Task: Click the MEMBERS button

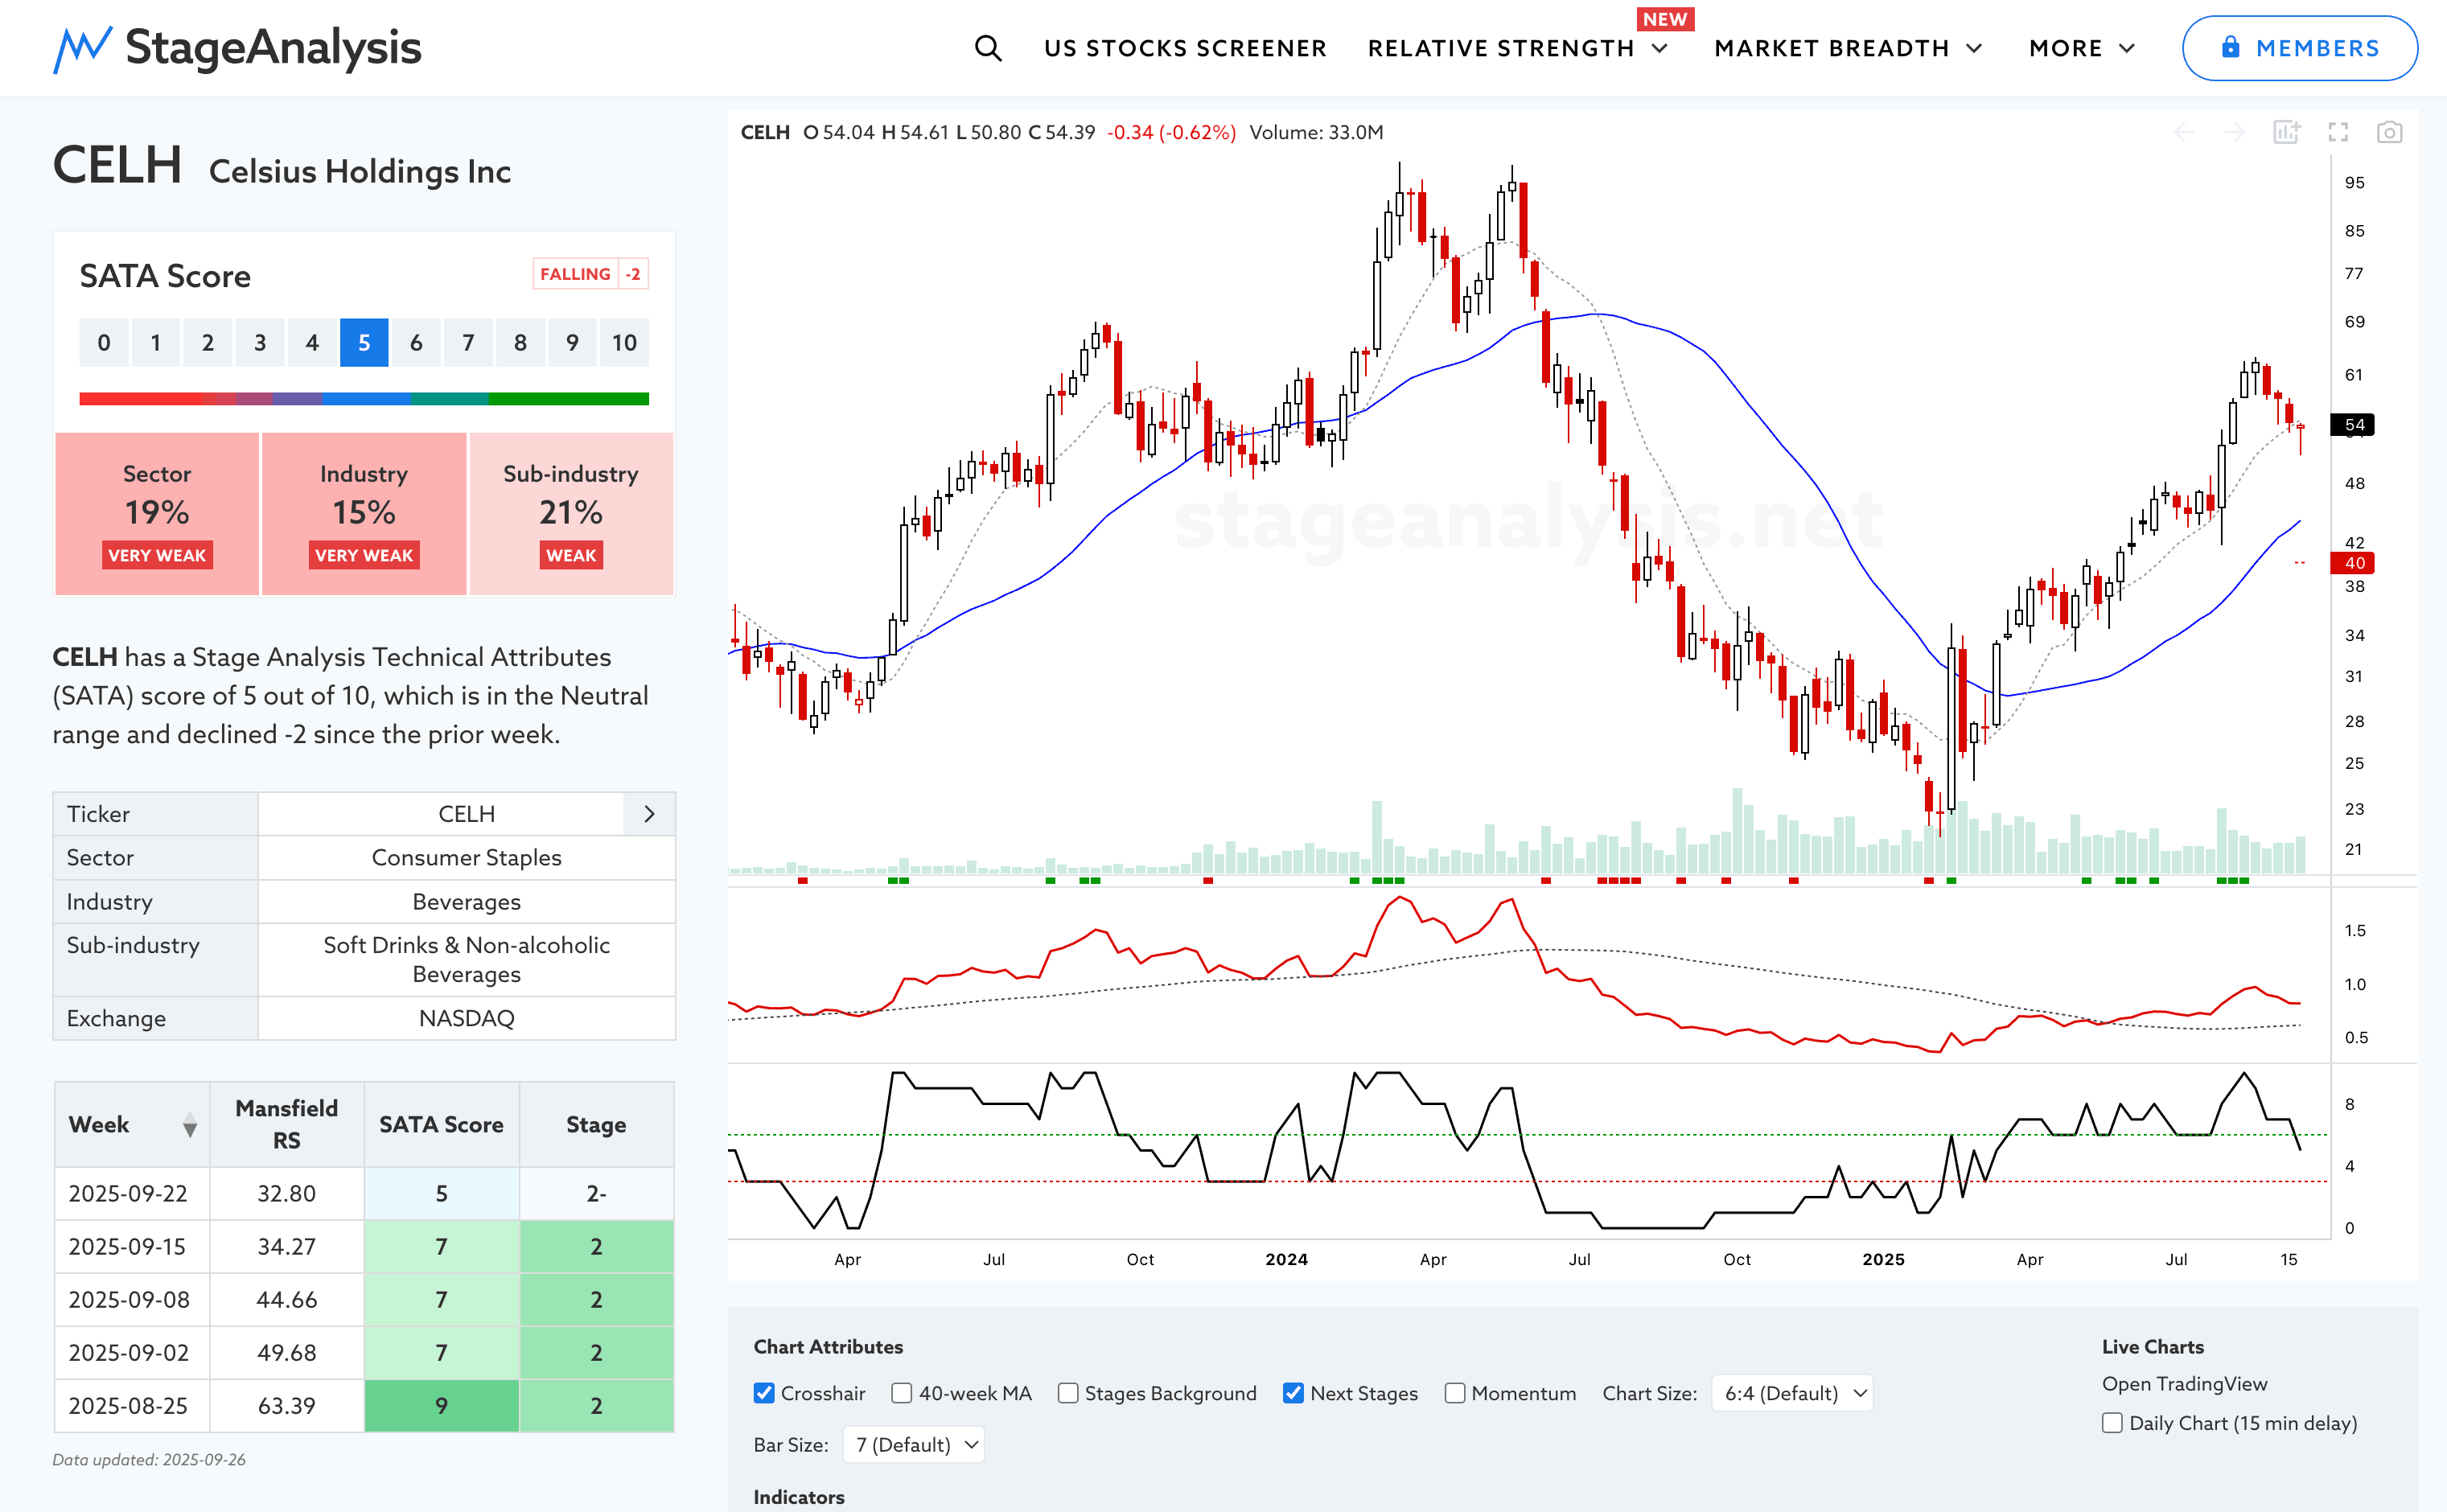Action: tap(2299, 48)
